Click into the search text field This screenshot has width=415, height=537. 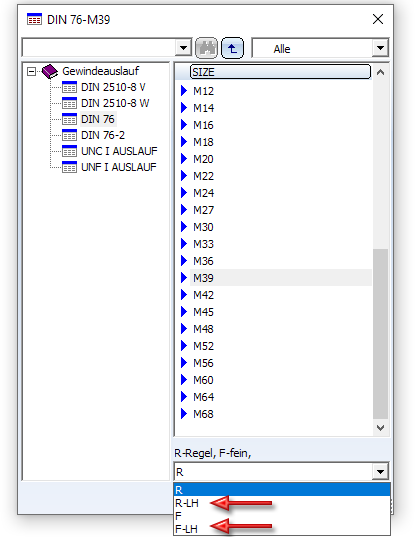99,48
